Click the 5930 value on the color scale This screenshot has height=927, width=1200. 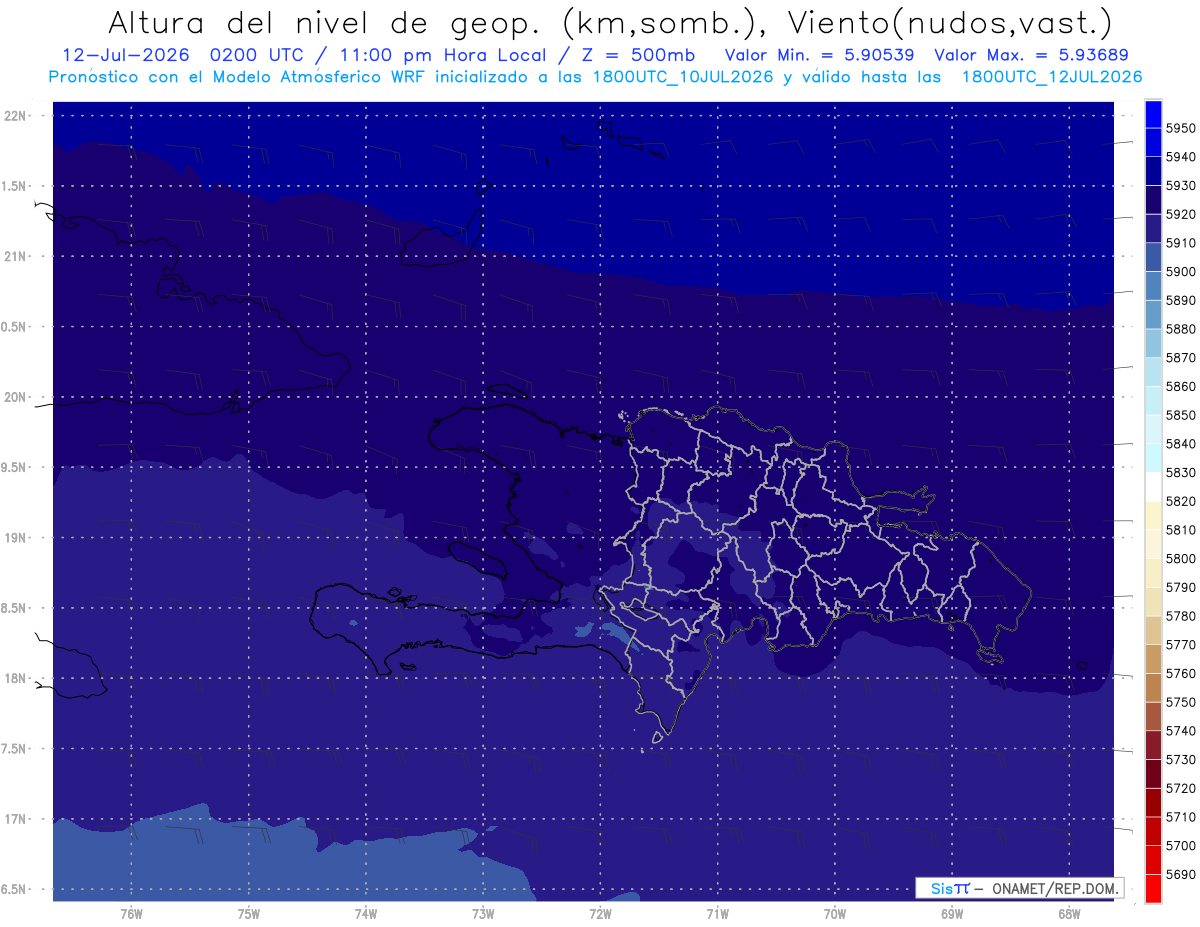pos(1181,185)
